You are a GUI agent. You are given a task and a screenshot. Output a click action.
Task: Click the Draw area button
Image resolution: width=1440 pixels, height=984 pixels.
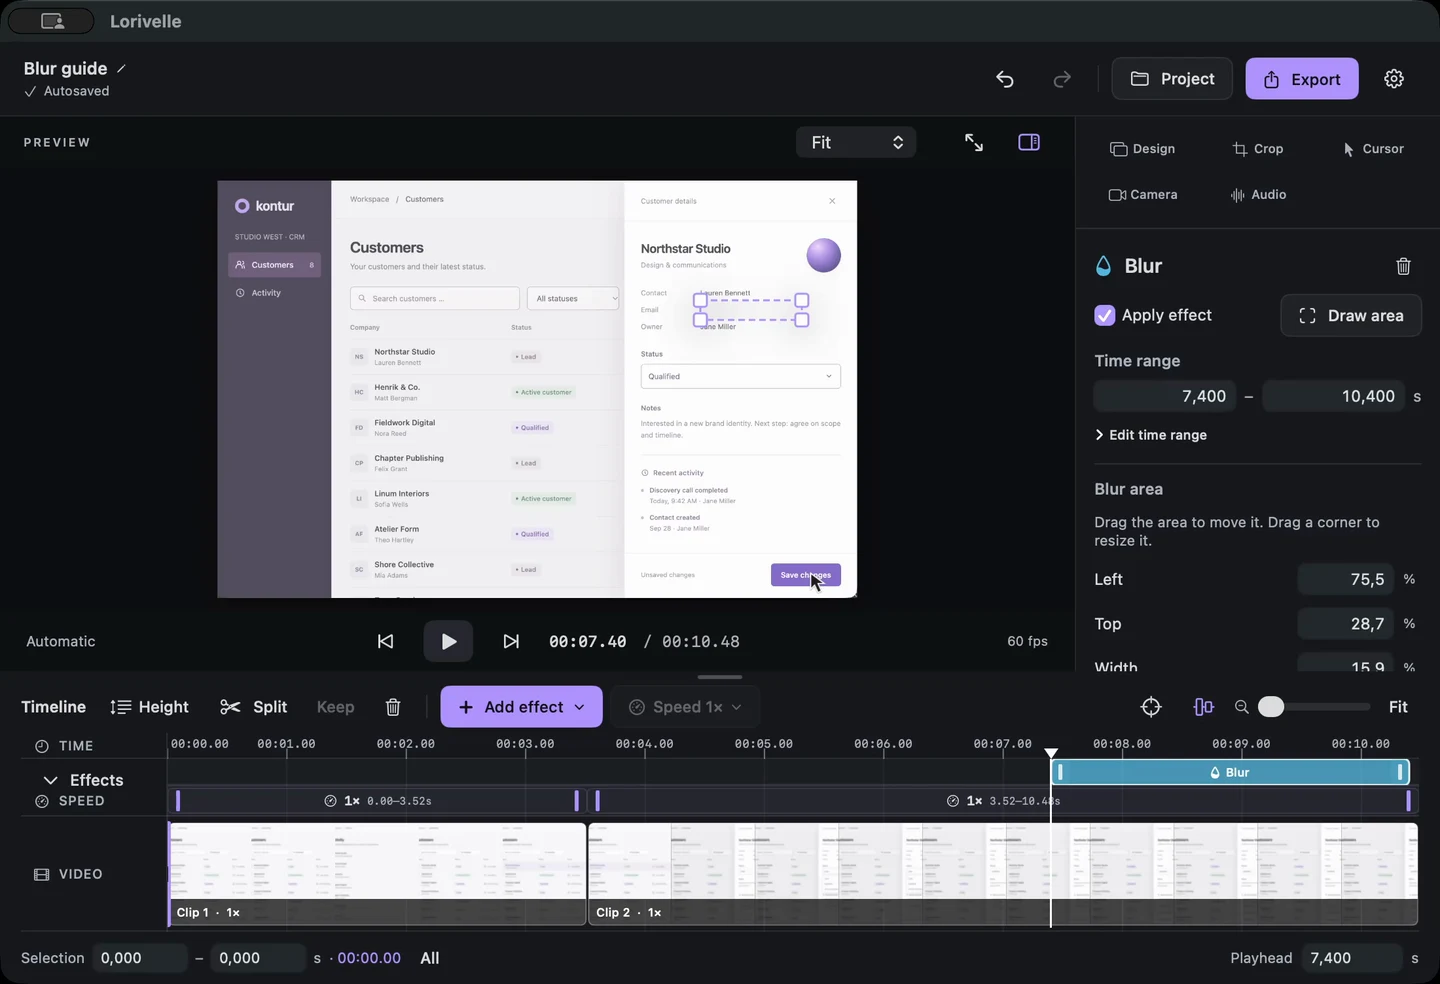[x=1351, y=316]
